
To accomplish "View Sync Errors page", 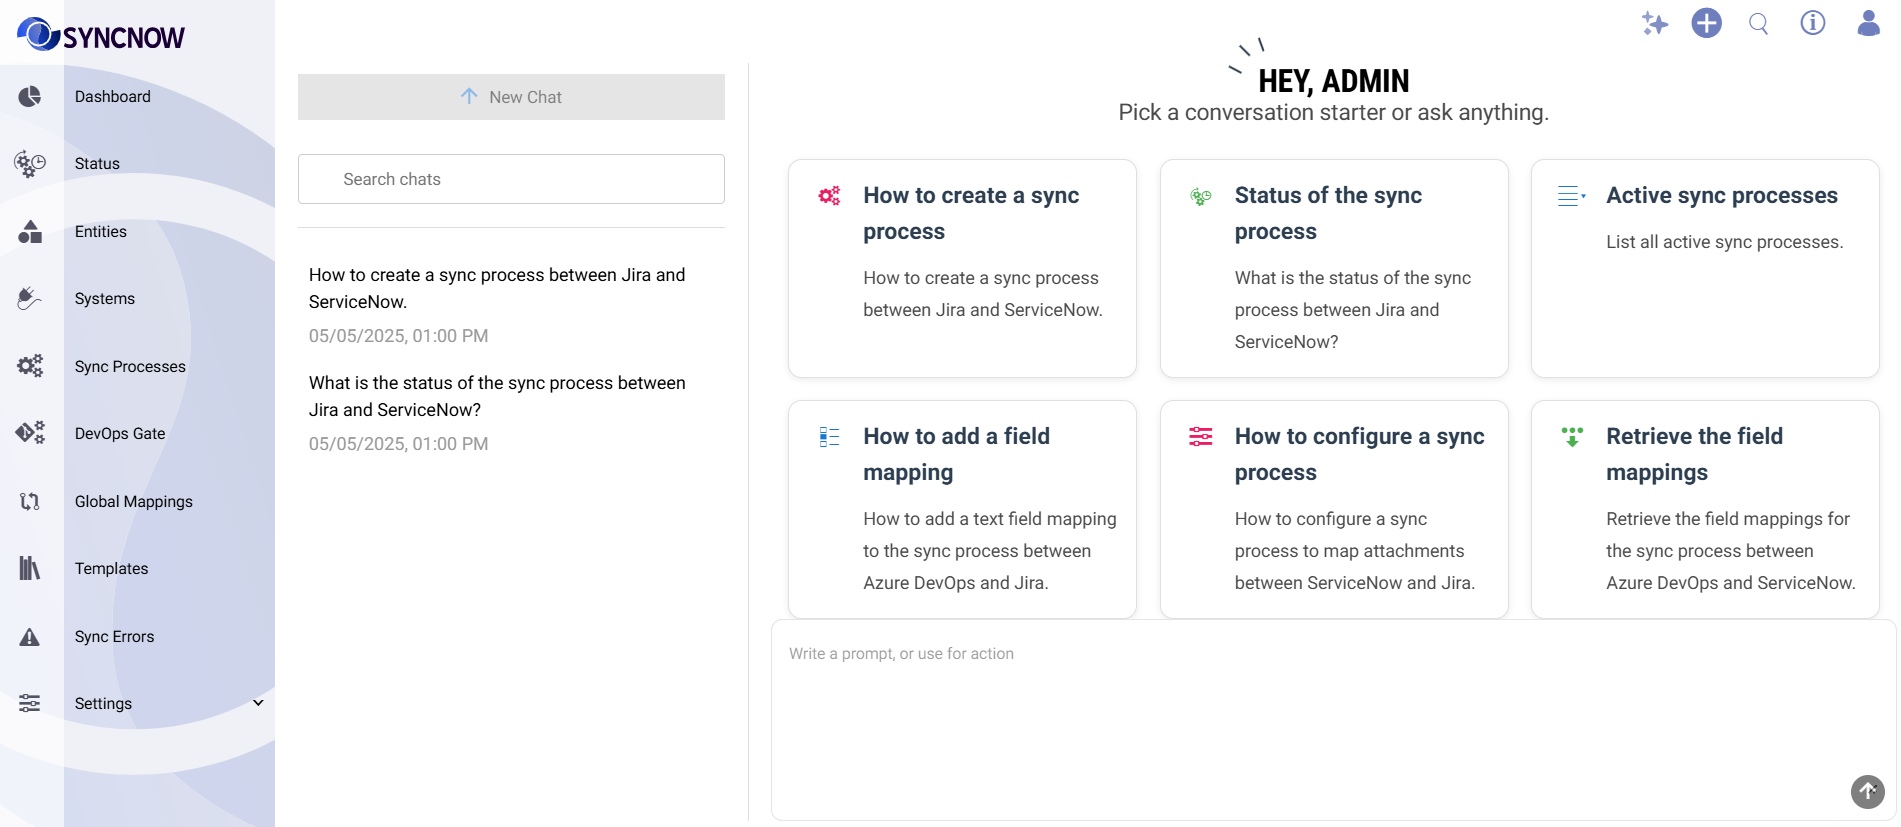I will 114,636.
